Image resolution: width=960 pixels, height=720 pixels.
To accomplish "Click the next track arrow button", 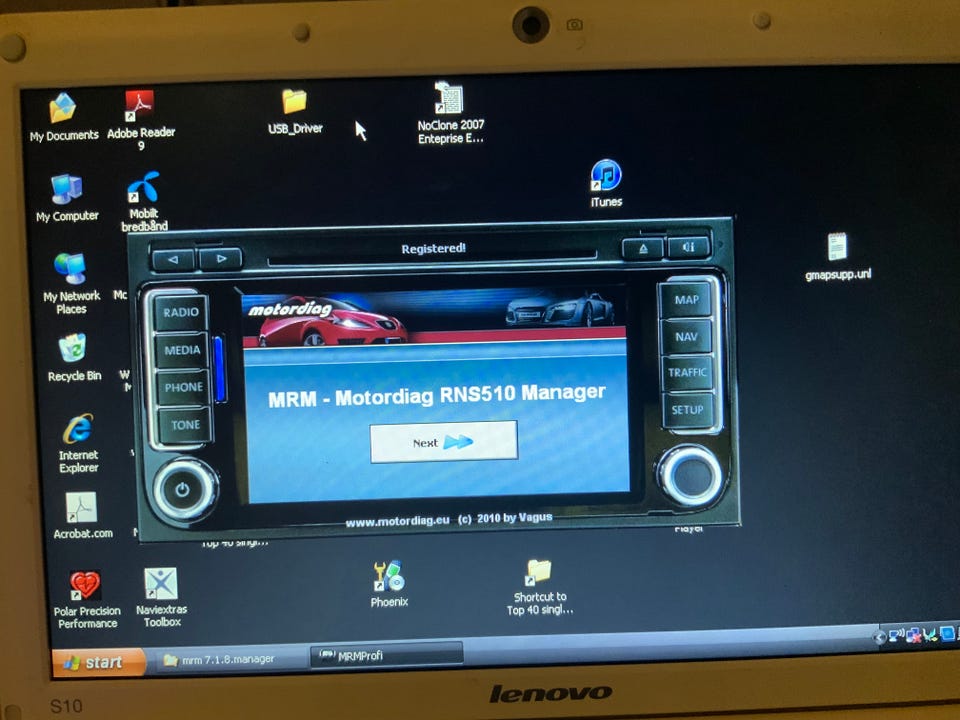I will [x=220, y=258].
